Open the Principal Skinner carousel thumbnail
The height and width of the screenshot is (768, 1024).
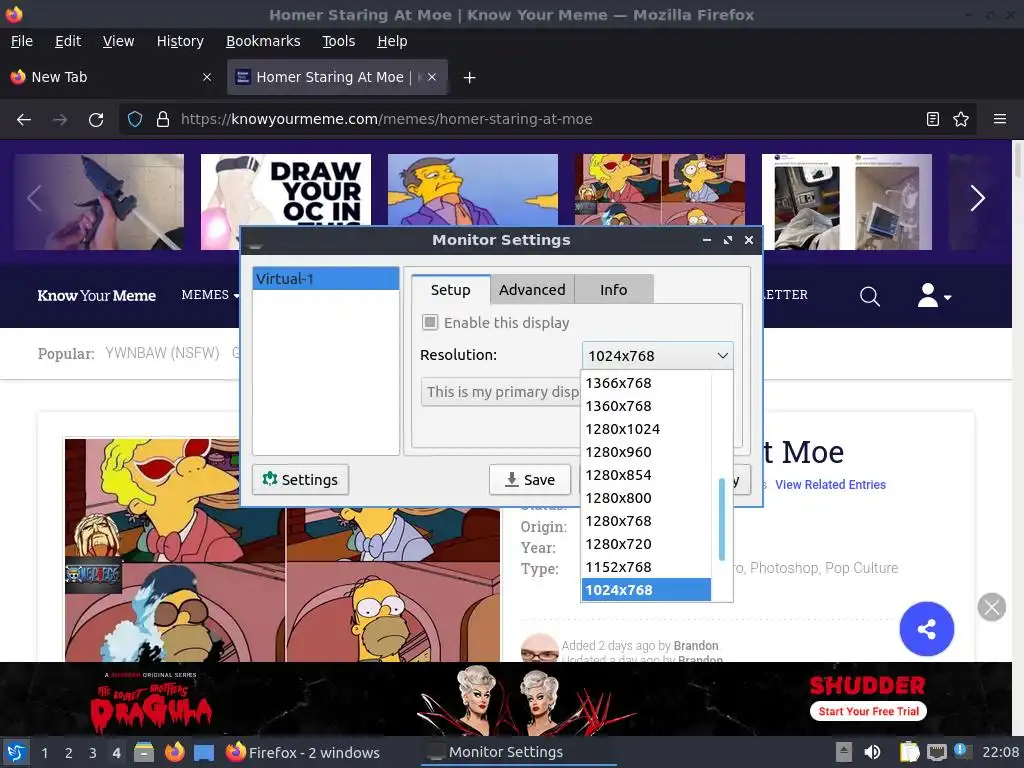[473, 189]
